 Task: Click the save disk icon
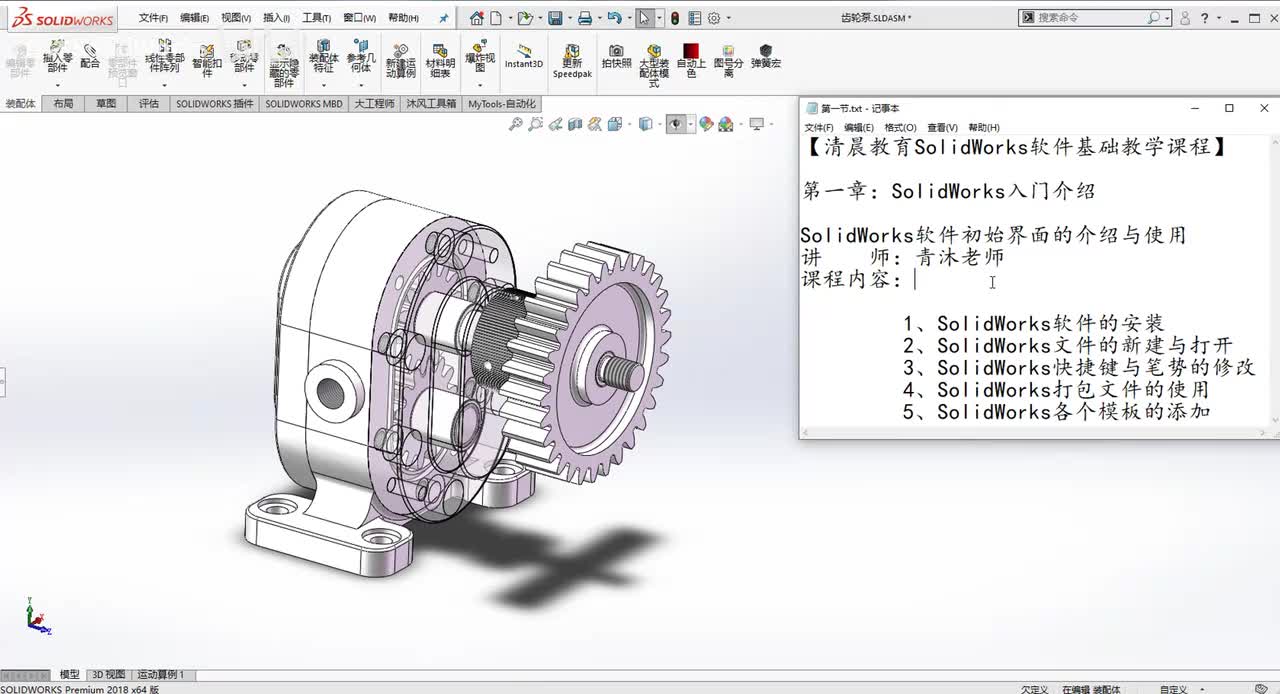coord(555,18)
